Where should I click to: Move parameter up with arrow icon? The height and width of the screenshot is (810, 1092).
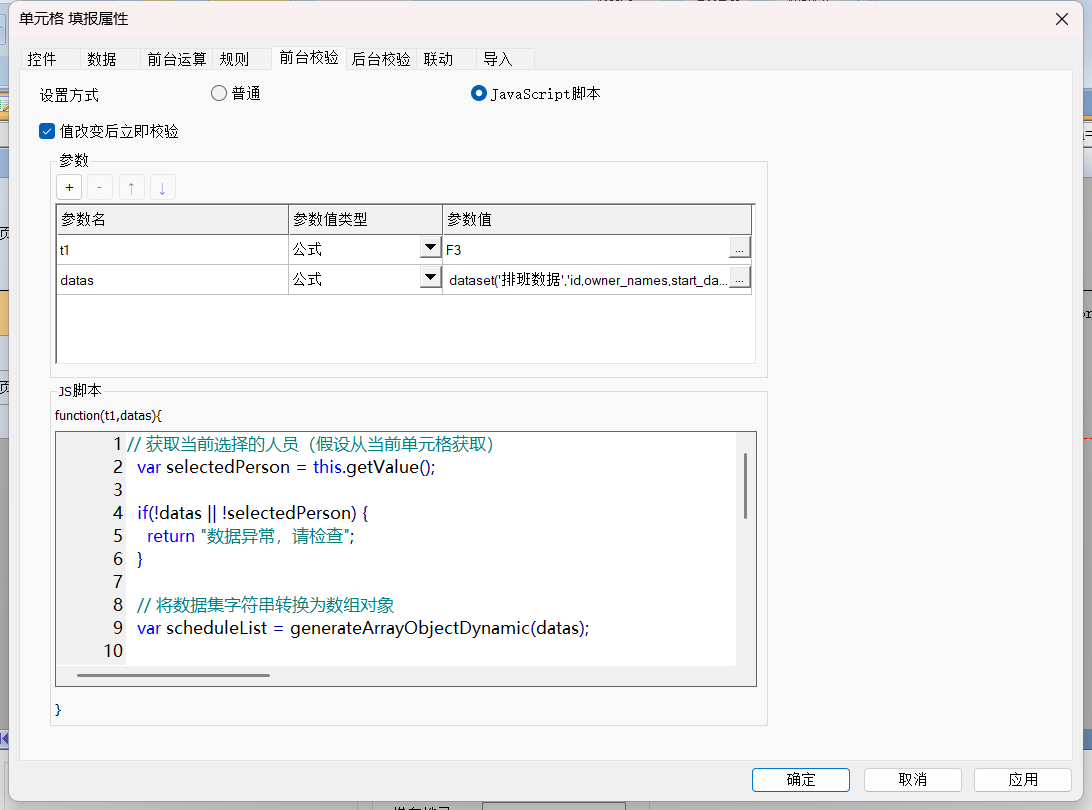[x=131, y=188]
